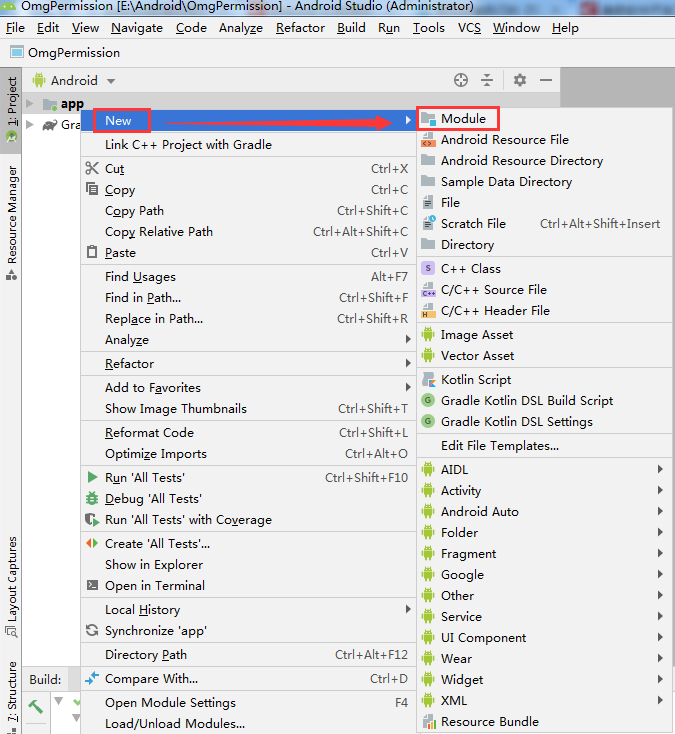Viewport: 675px width, 734px height.
Task: Click the Image Asset android icon
Action: coord(428,334)
